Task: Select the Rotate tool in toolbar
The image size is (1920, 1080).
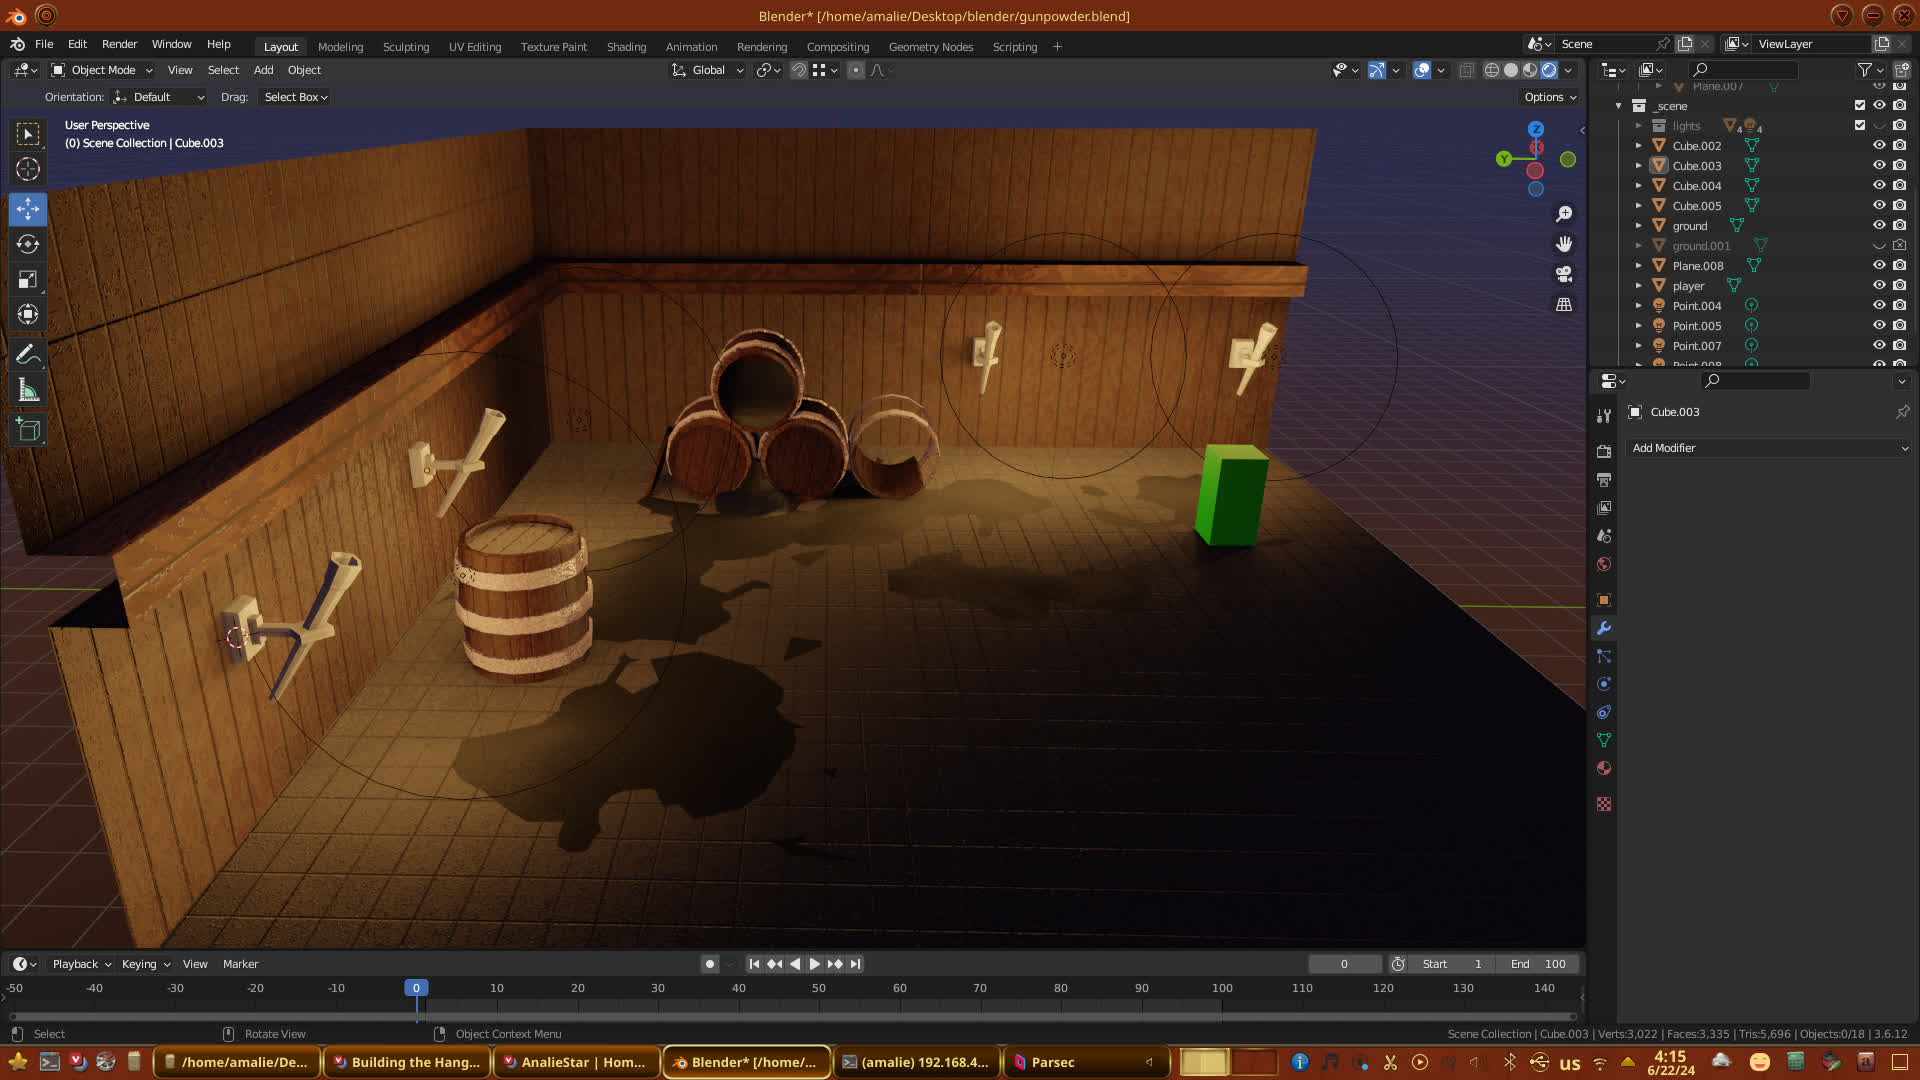Action: point(28,244)
